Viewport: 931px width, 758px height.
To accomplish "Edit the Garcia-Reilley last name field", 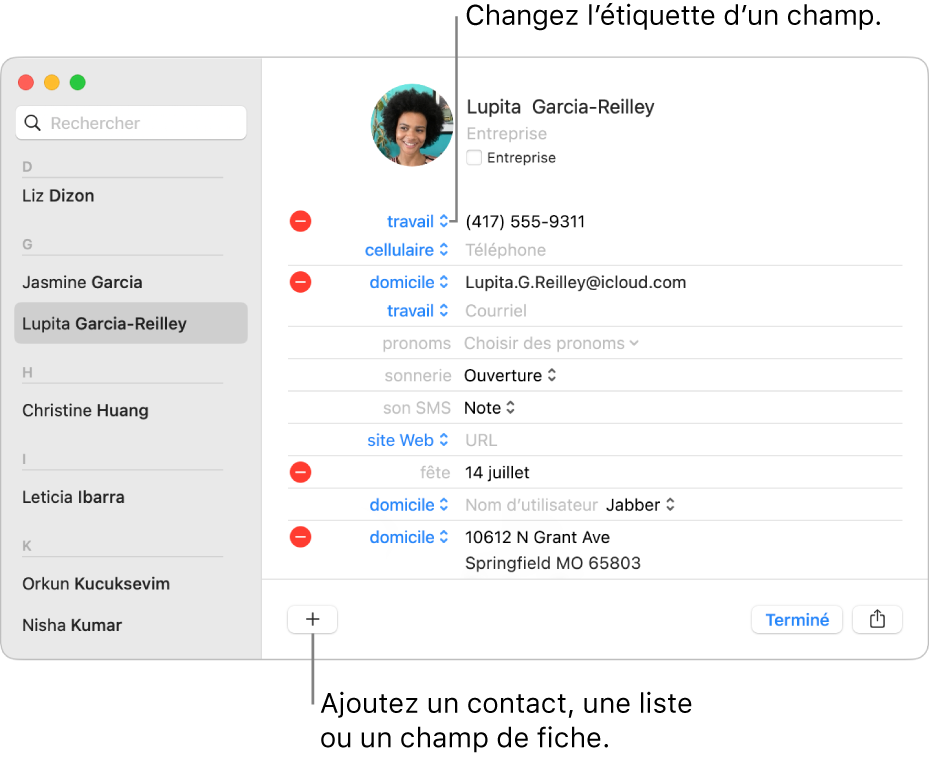I will (593, 107).
